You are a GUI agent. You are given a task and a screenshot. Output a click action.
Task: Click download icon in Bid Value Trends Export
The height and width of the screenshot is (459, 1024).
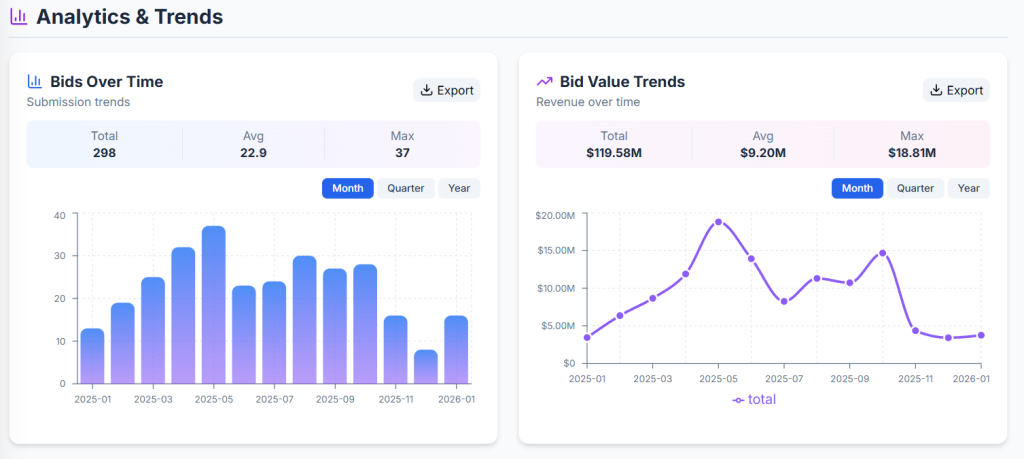[937, 90]
